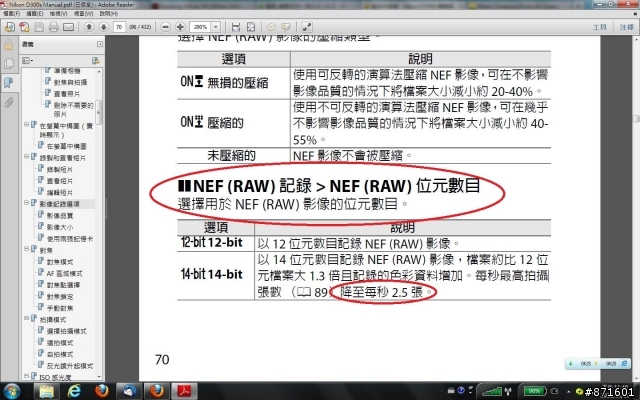Select the 影像大小 bookmark
This screenshot has width=640, height=400.
pos(60,227)
